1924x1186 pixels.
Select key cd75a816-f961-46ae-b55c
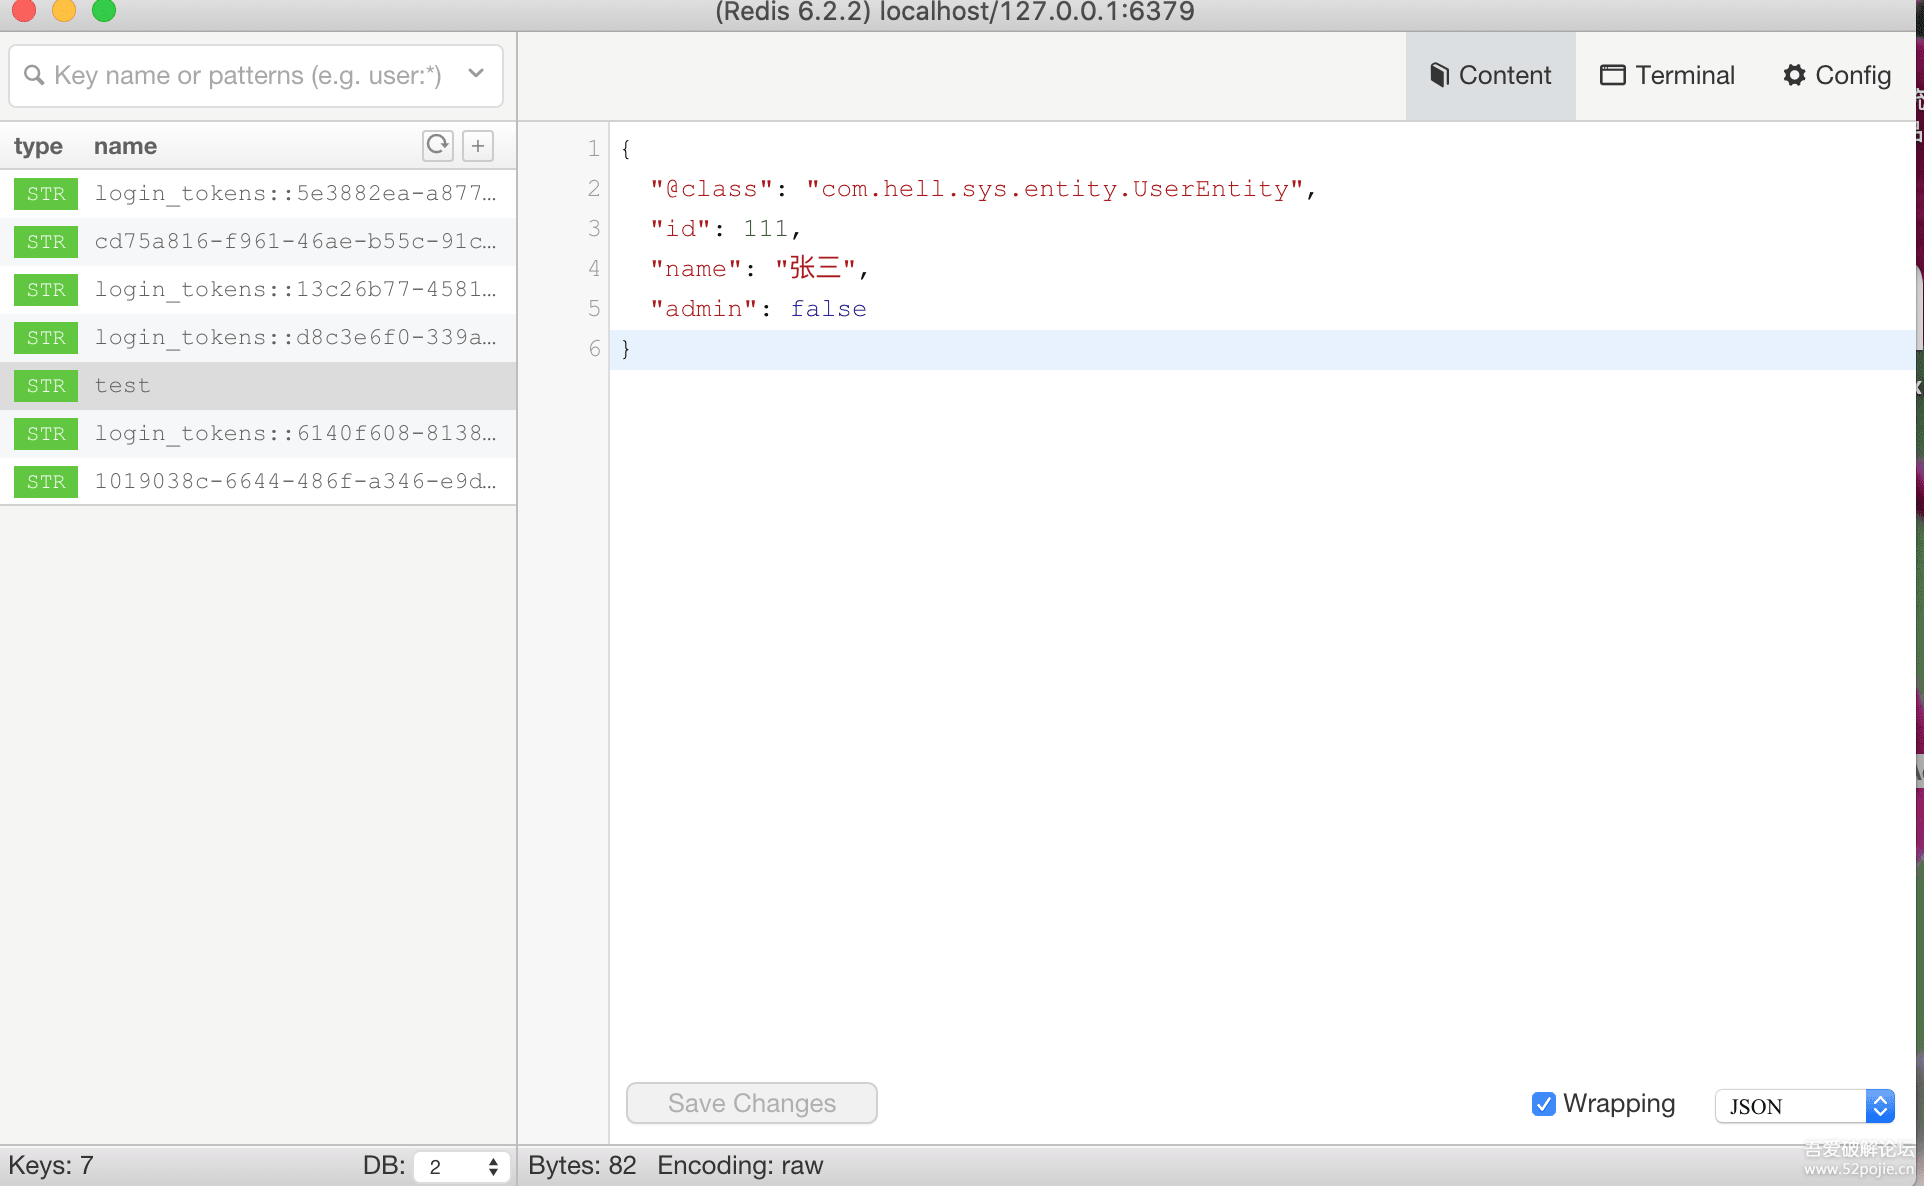[258, 242]
